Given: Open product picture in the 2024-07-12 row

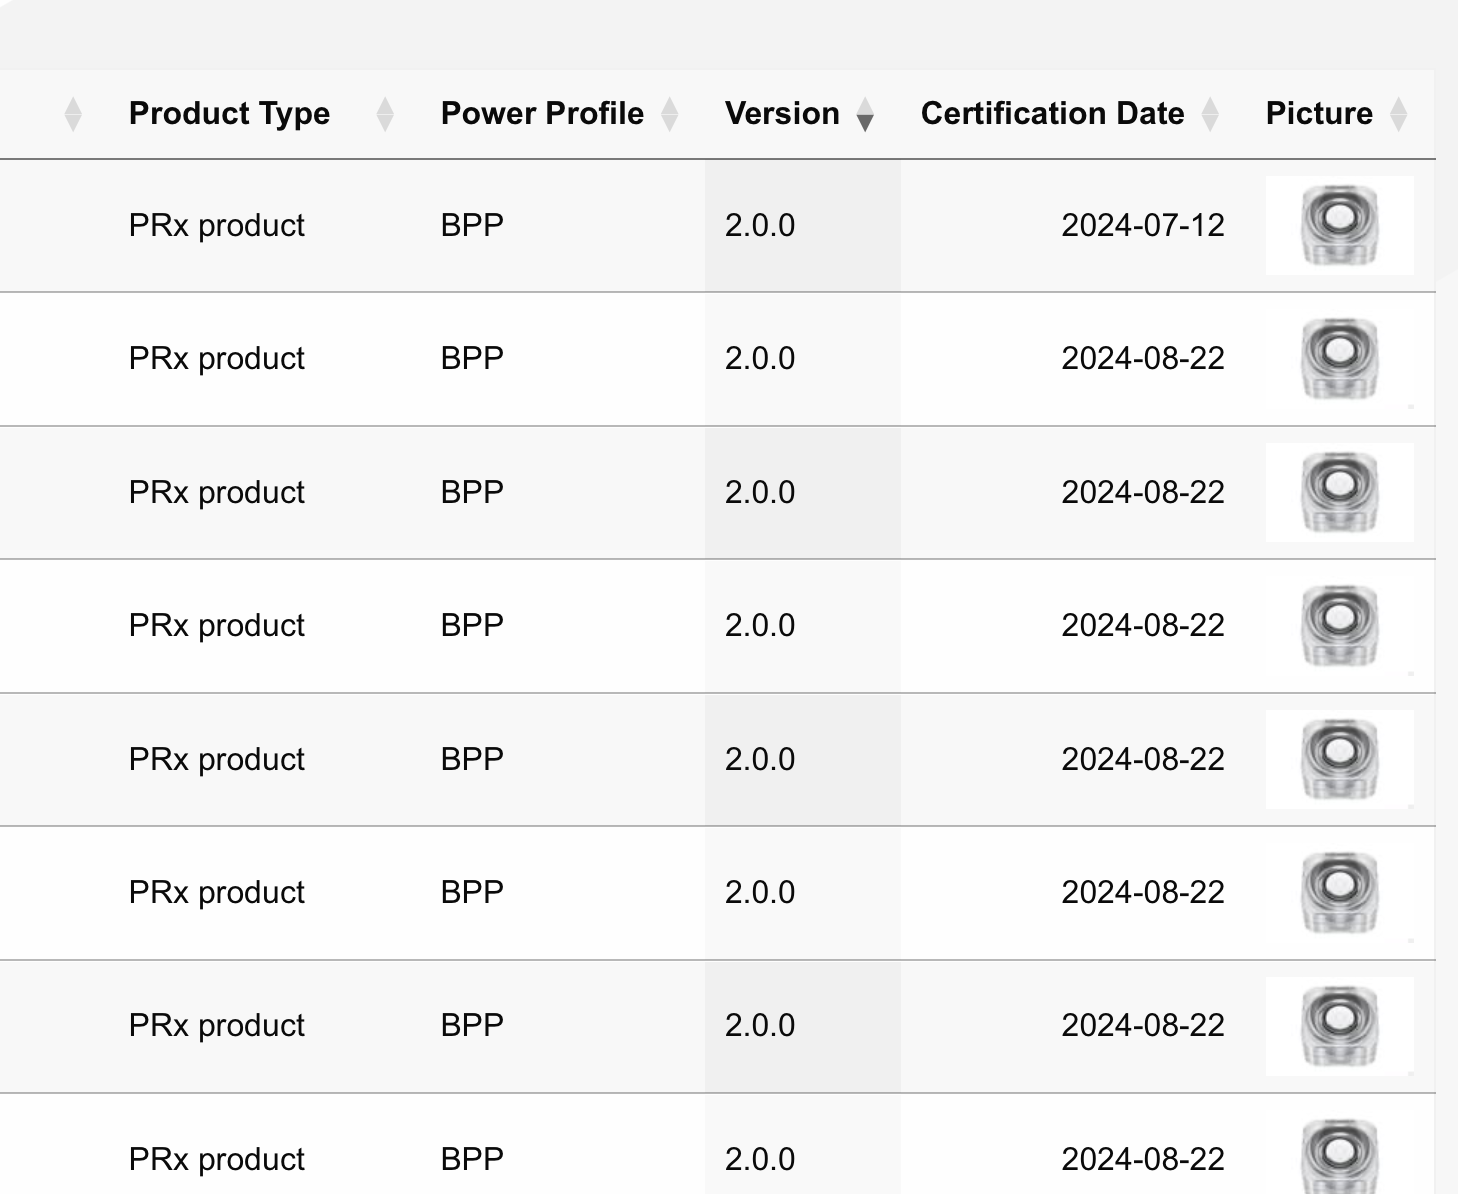Looking at the screenshot, I should click(x=1339, y=226).
